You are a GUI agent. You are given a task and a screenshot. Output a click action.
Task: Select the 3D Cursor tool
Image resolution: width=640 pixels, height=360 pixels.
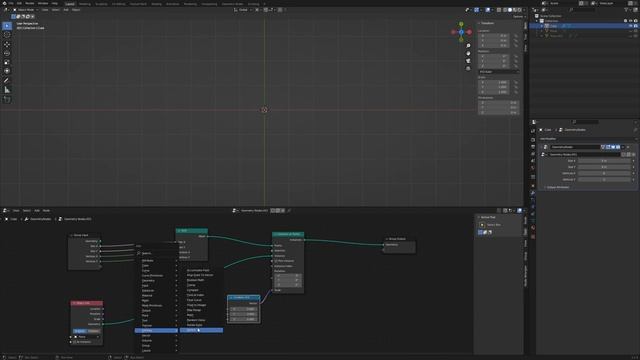click(x=7, y=35)
